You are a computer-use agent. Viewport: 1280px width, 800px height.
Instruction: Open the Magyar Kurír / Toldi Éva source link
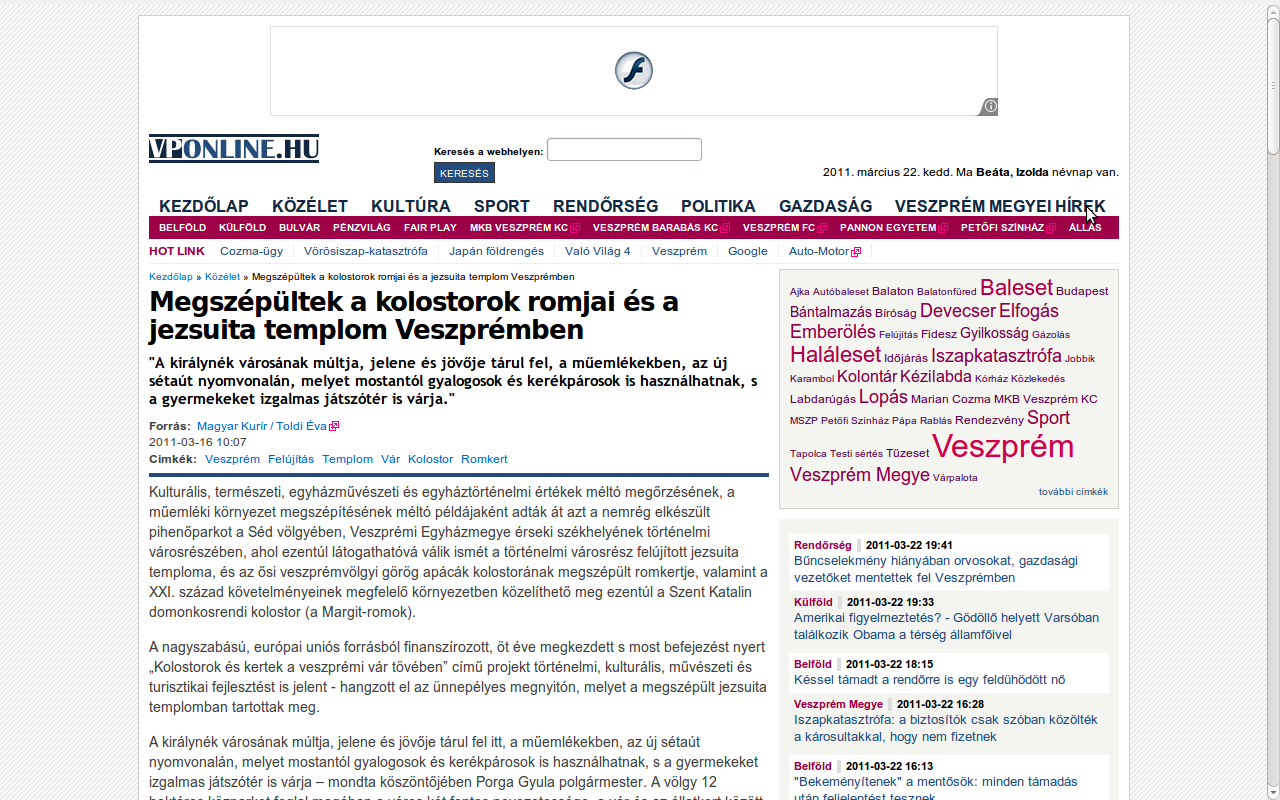(262, 426)
